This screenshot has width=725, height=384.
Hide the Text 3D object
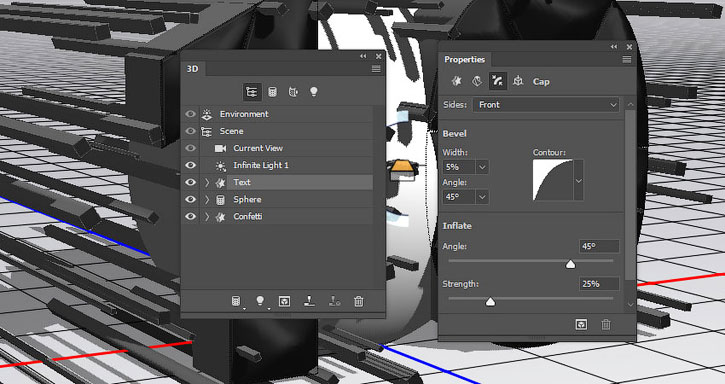pyautogui.click(x=190, y=182)
